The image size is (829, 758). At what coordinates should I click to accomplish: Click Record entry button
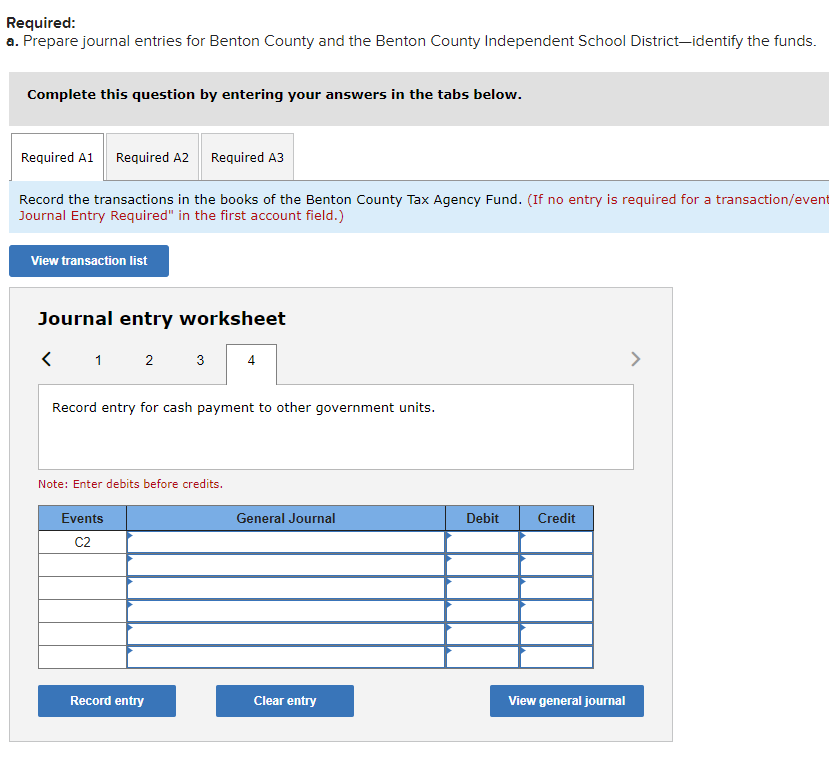pyautogui.click(x=107, y=701)
